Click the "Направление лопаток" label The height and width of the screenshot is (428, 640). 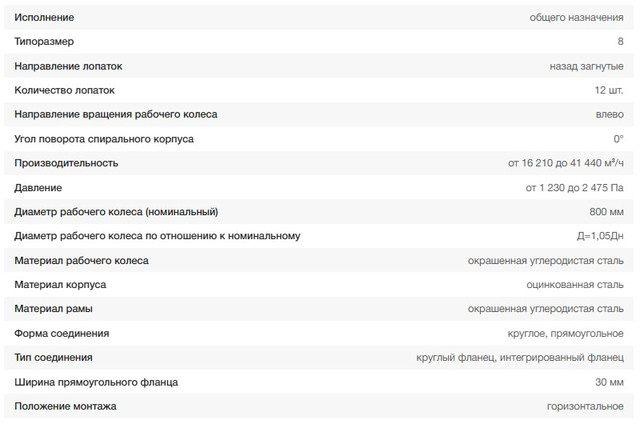click(69, 66)
